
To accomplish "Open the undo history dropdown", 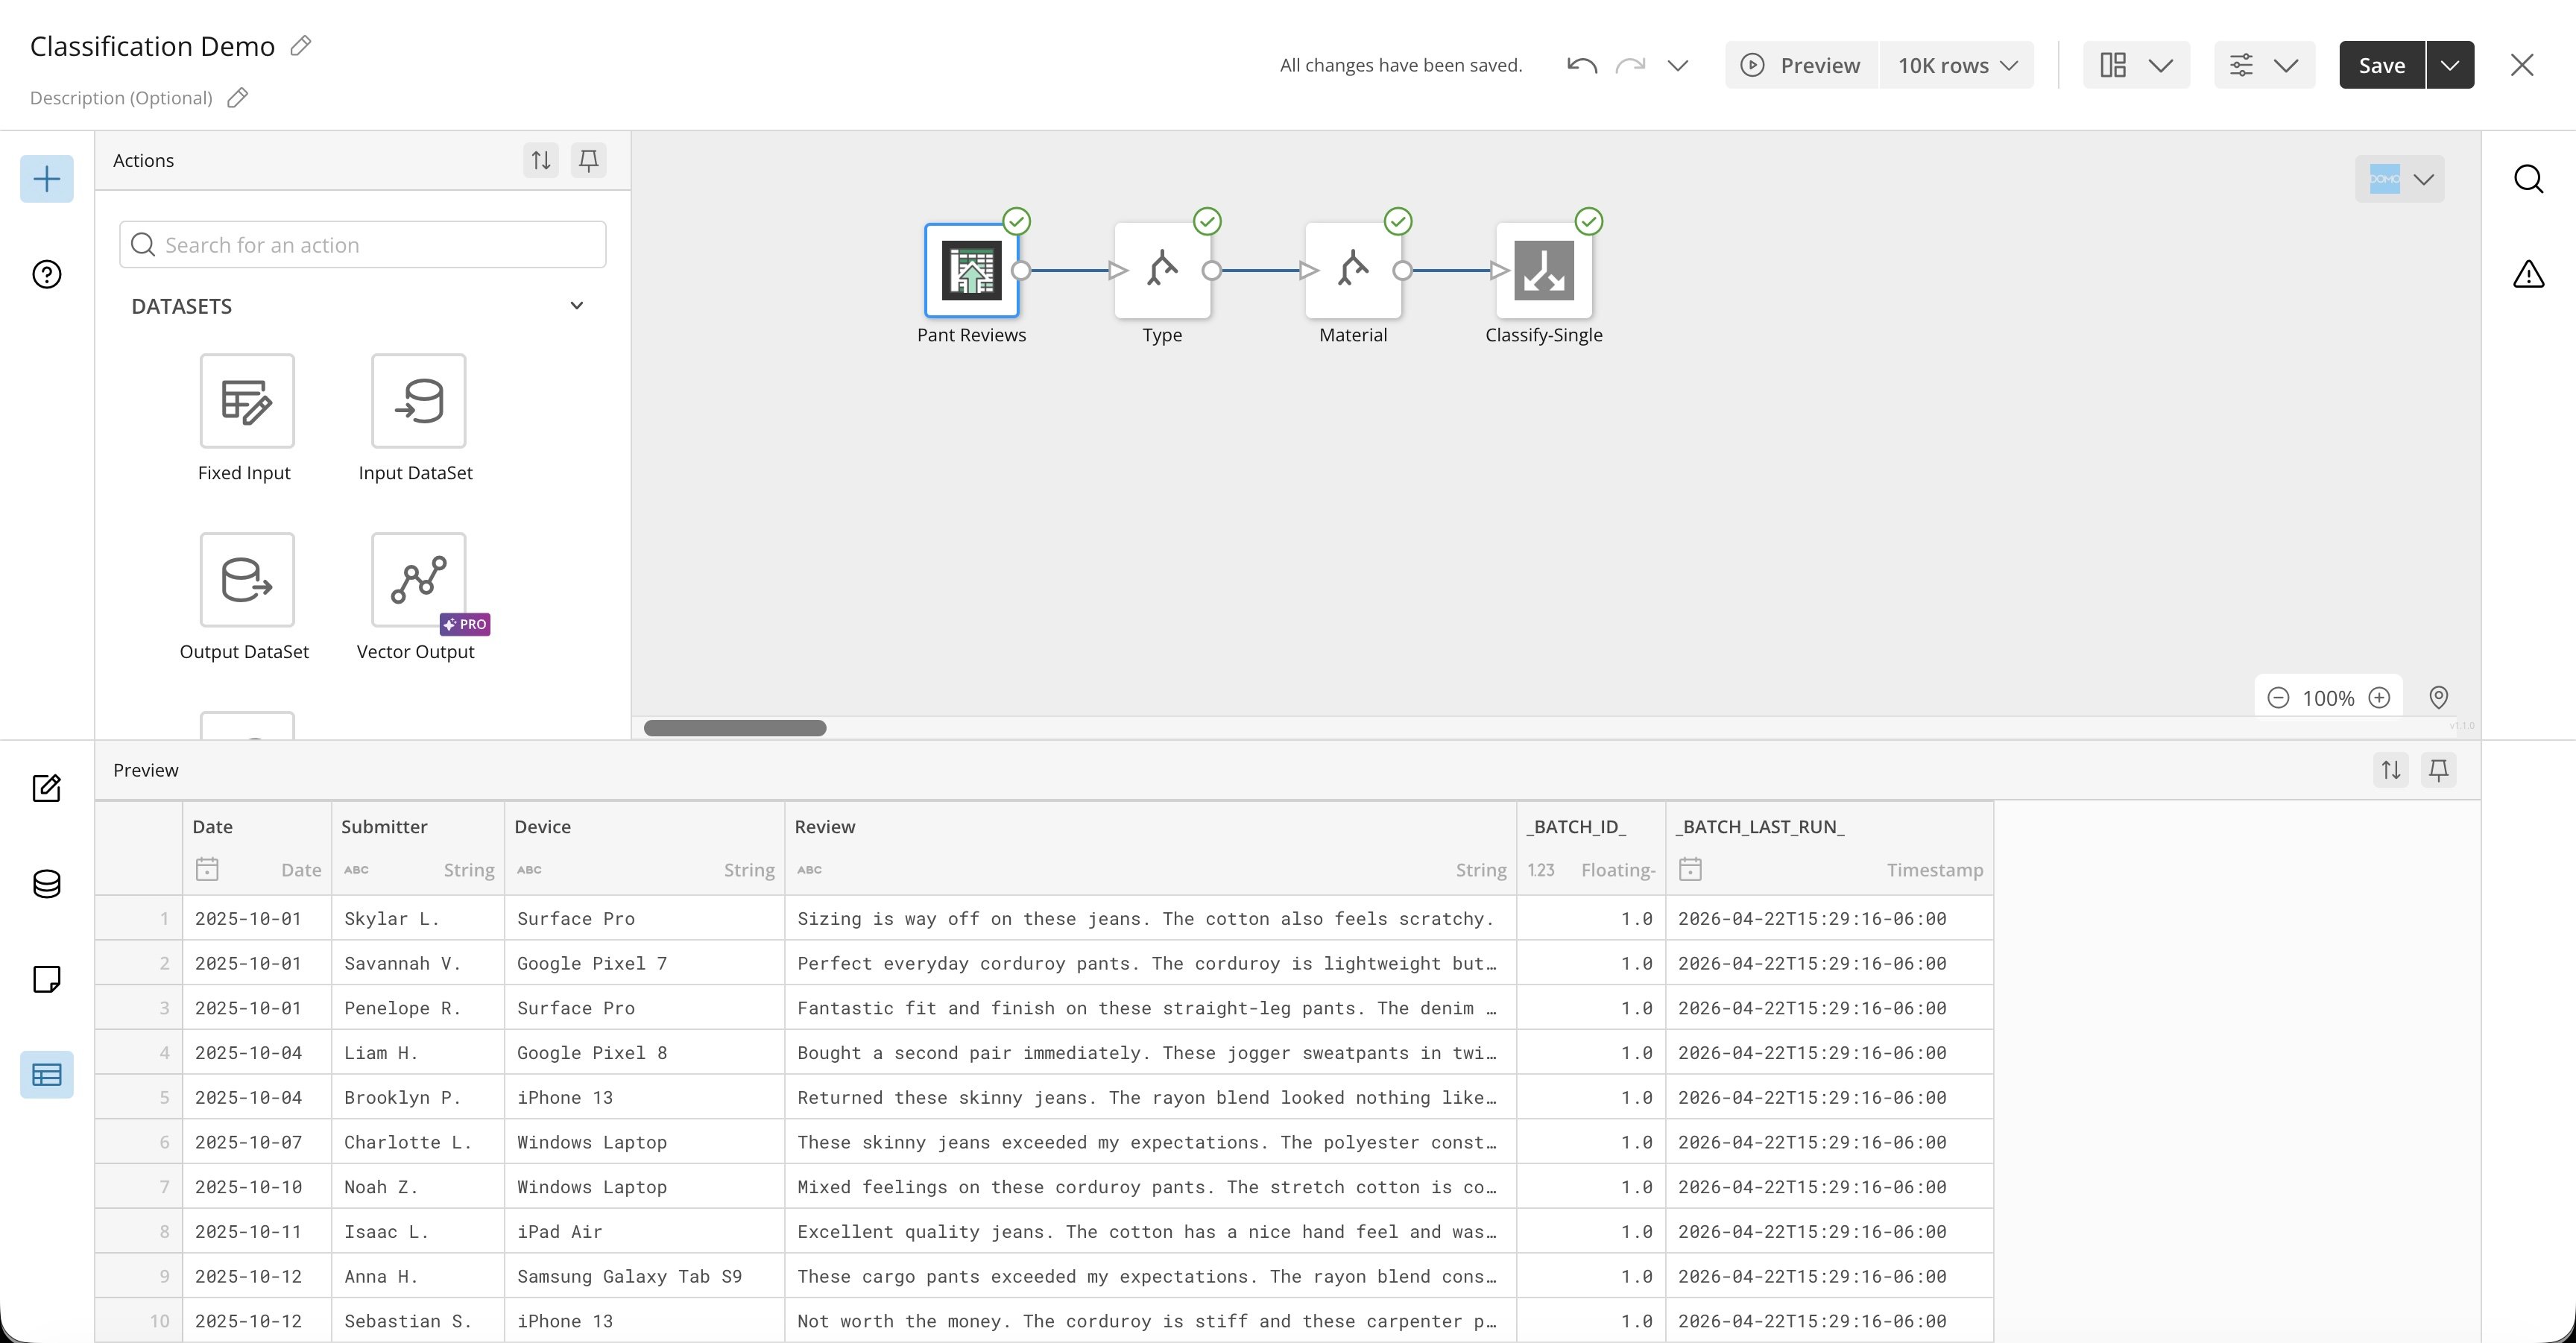I will [1678, 65].
